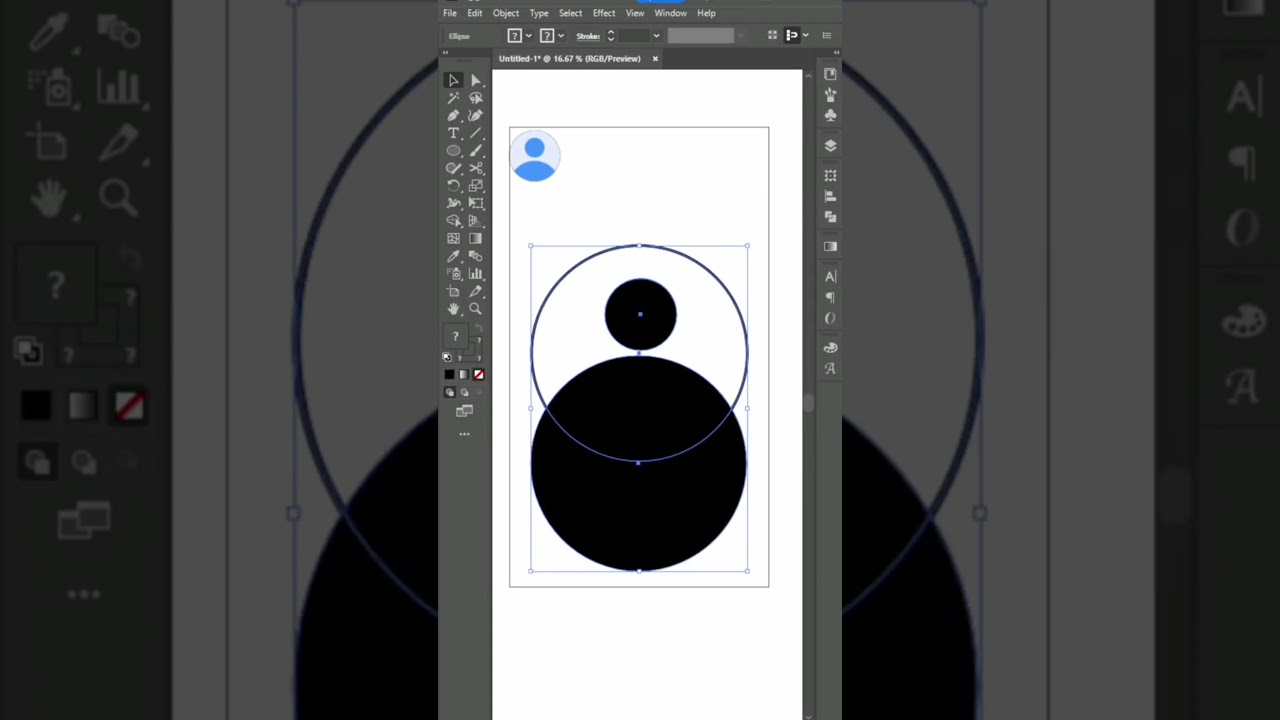This screenshot has width=1280, height=720.
Task: Select the Shape Builder tool
Action: click(453, 221)
